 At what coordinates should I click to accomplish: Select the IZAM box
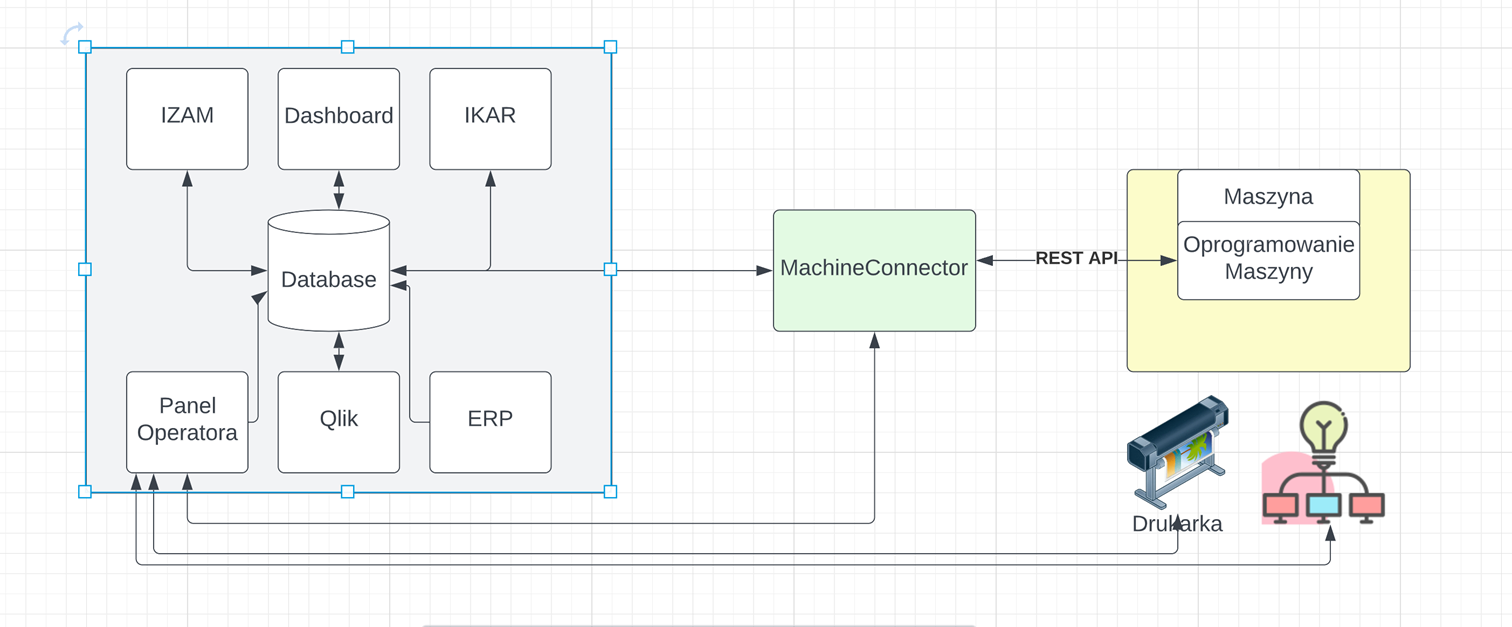pos(187,116)
